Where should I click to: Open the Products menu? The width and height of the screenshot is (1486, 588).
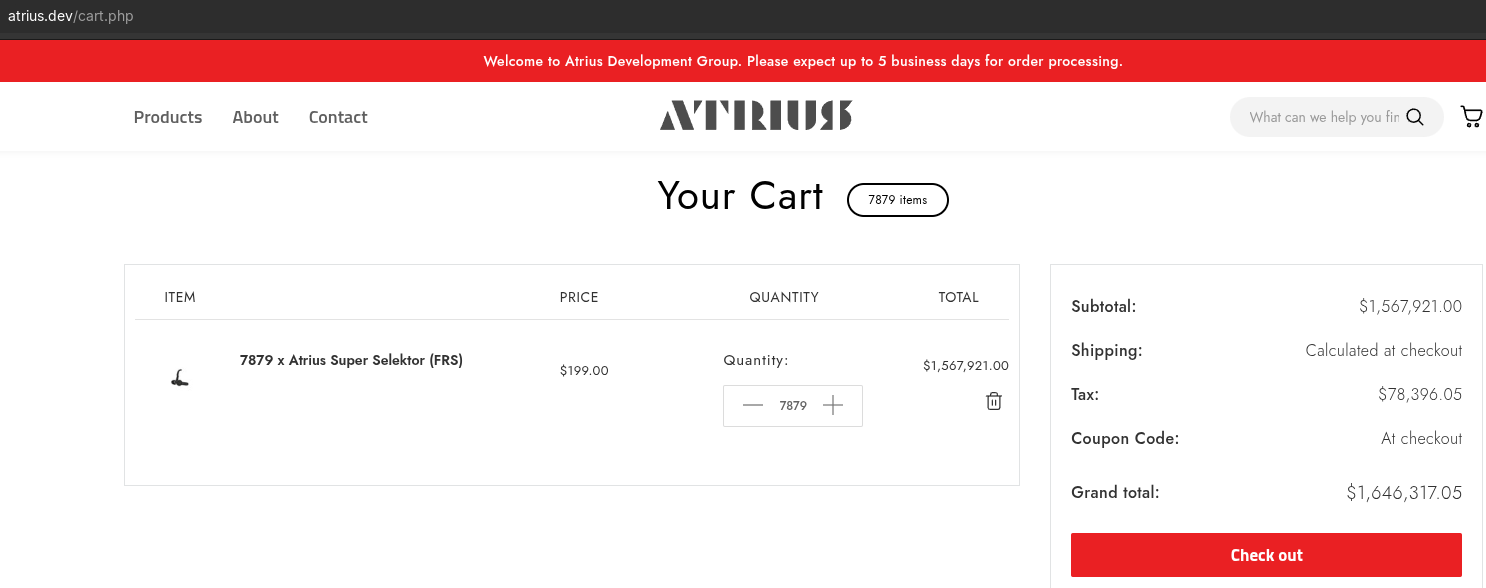click(x=168, y=117)
